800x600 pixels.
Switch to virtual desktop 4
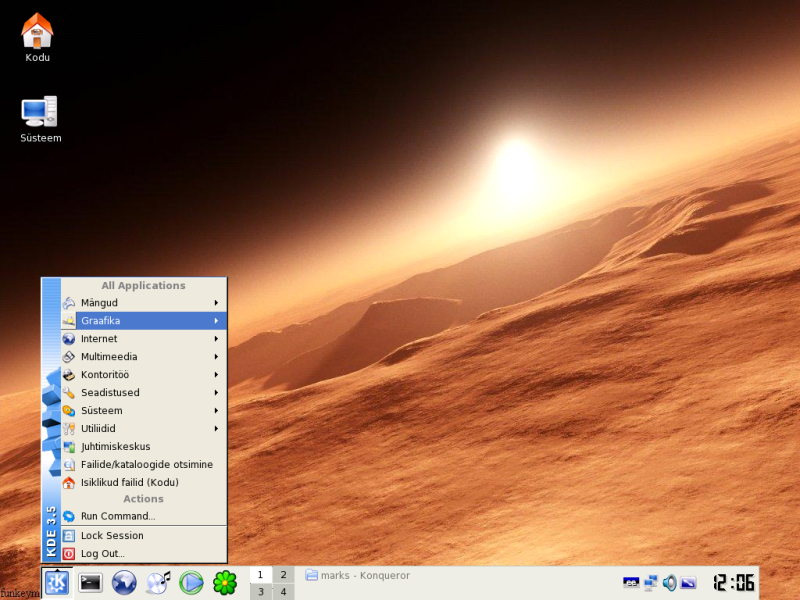(283, 592)
